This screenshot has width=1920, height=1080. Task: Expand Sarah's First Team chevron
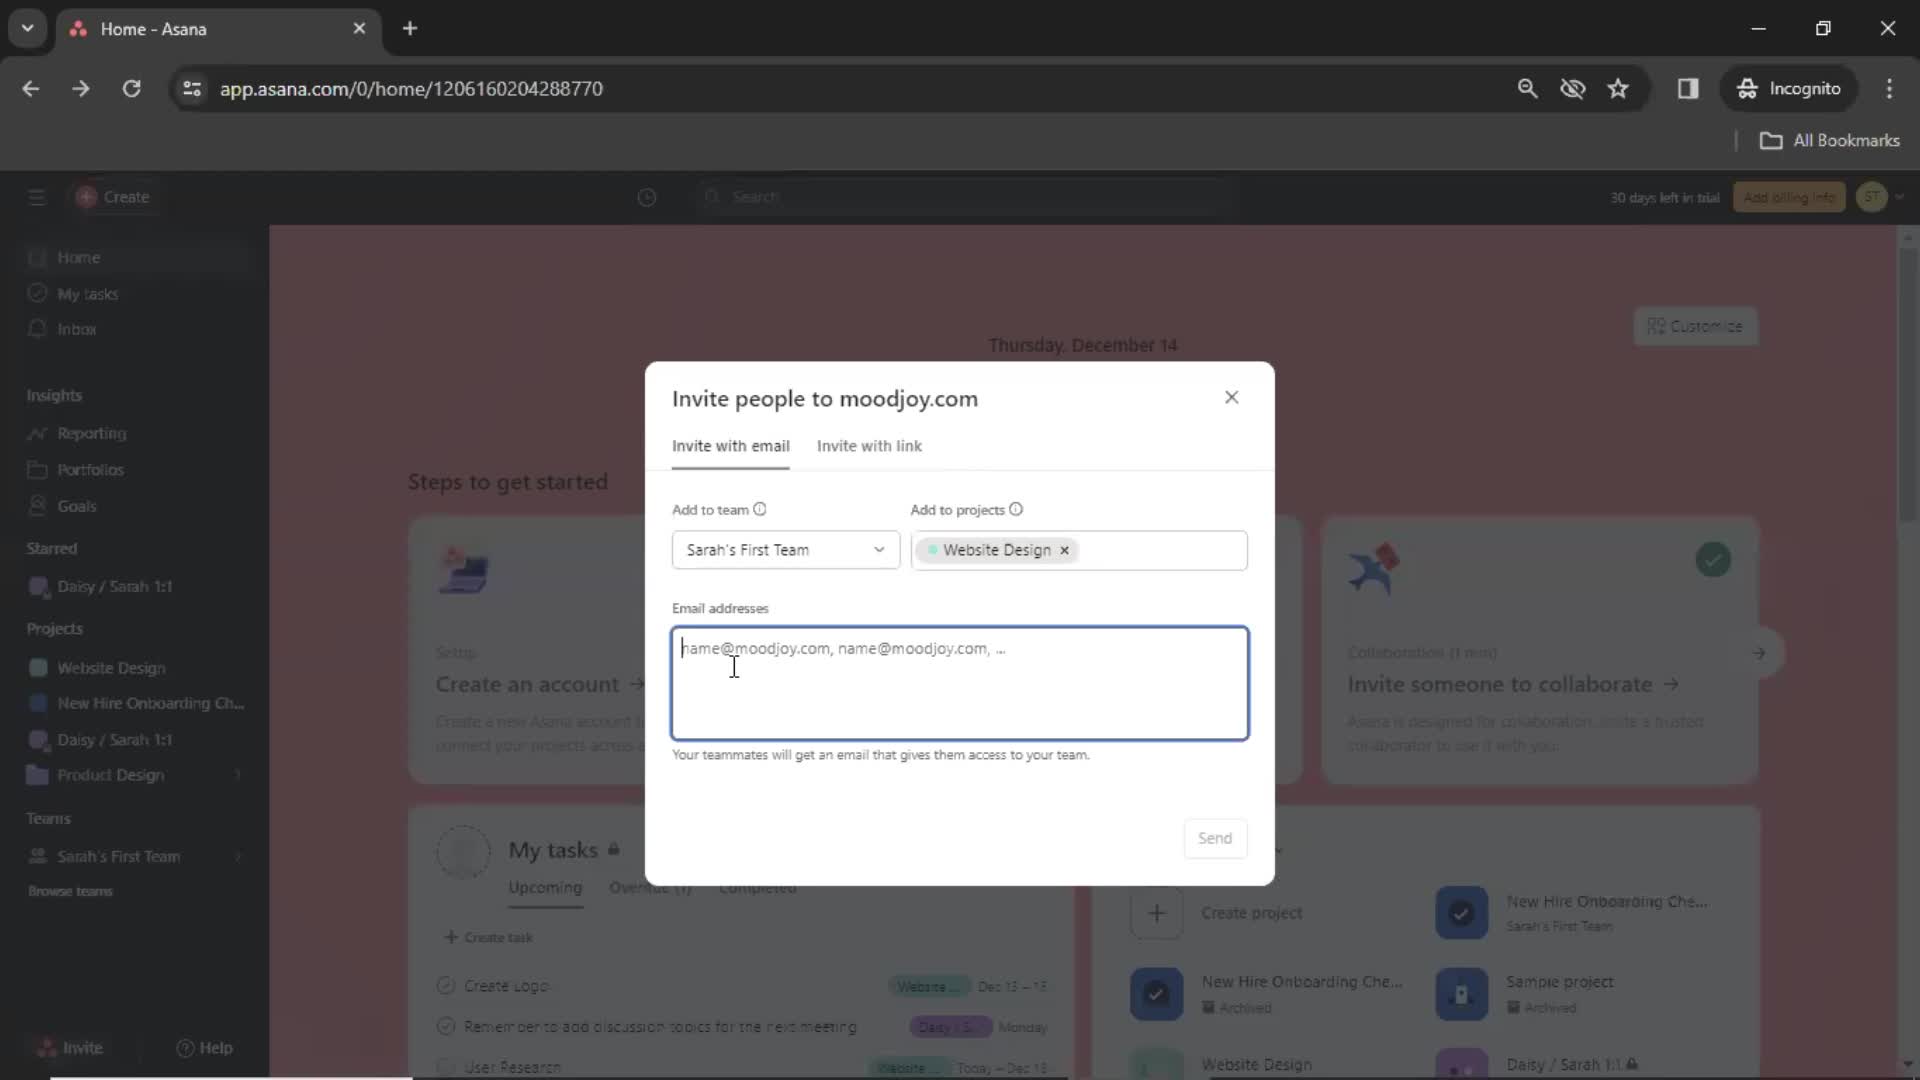click(238, 856)
